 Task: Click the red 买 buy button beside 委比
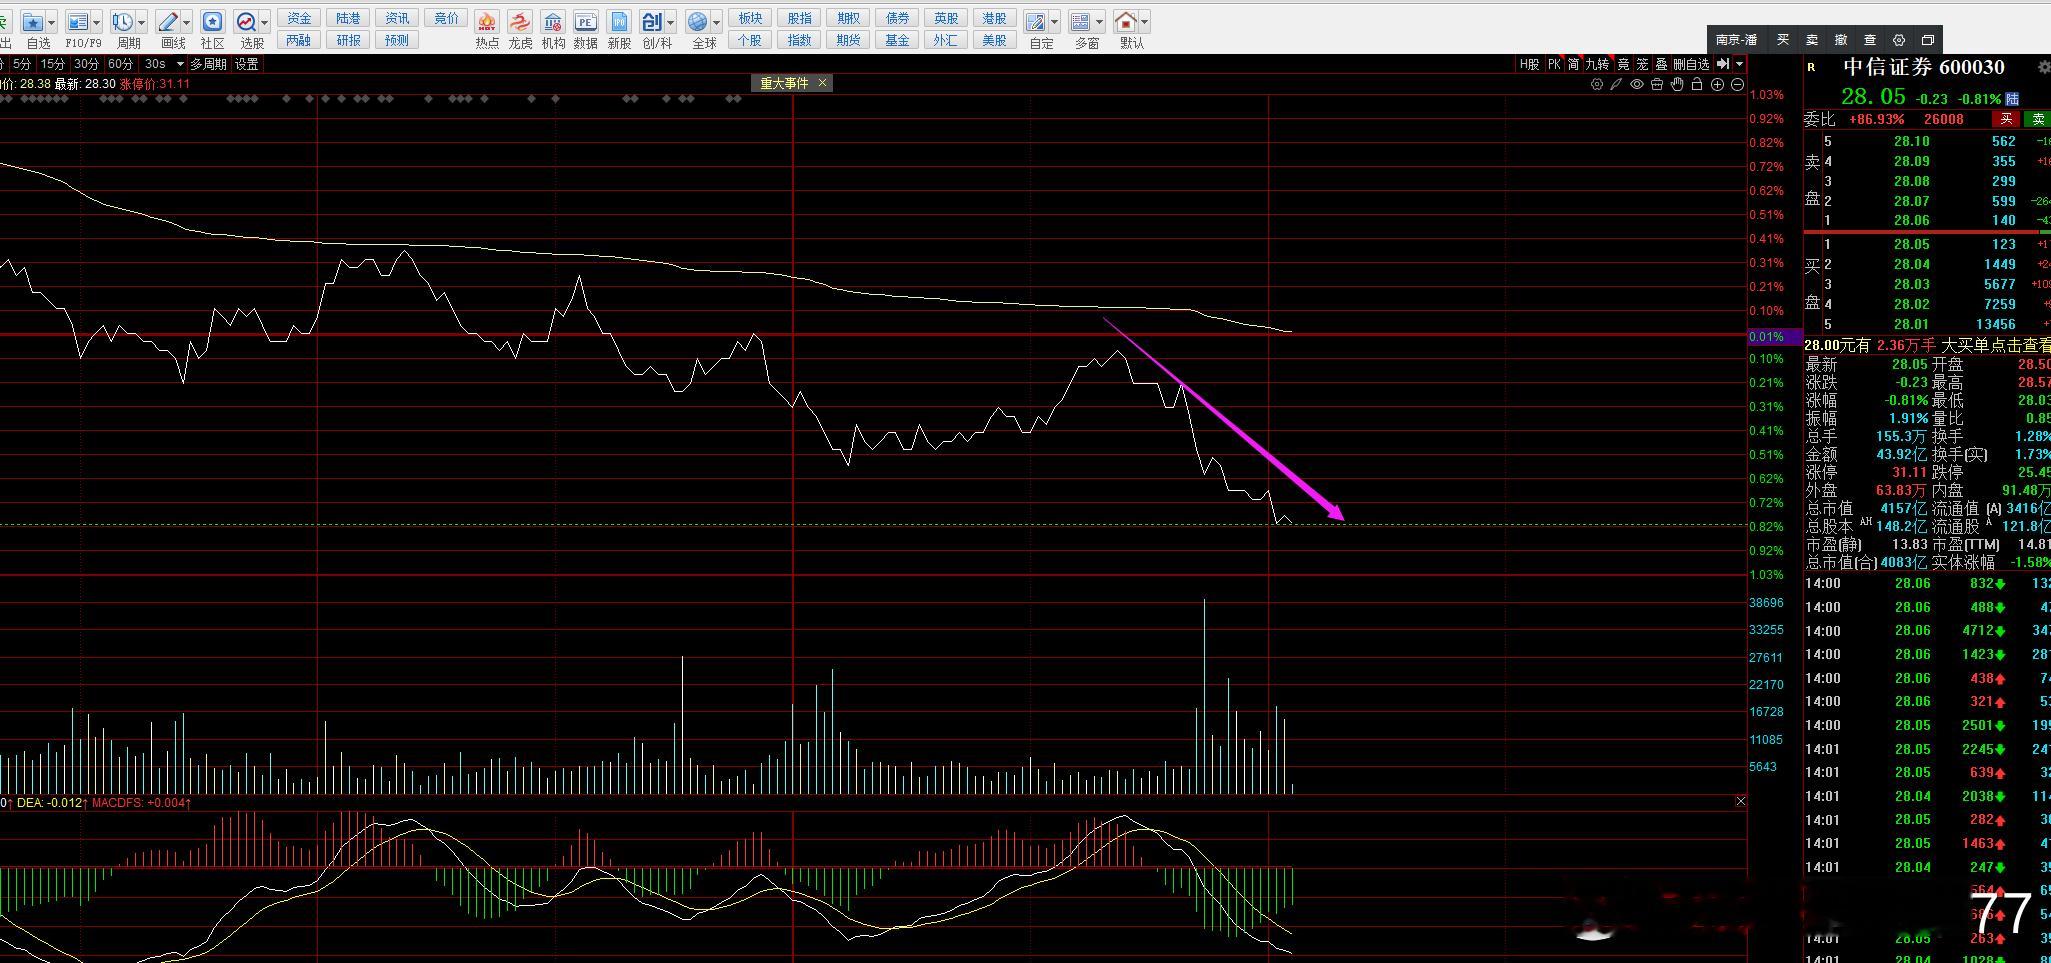pyautogui.click(x=2005, y=119)
